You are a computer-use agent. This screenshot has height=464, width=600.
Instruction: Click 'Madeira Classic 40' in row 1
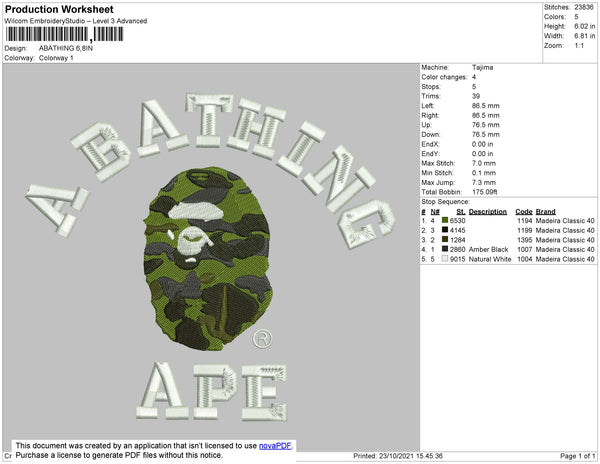[565, 221]
